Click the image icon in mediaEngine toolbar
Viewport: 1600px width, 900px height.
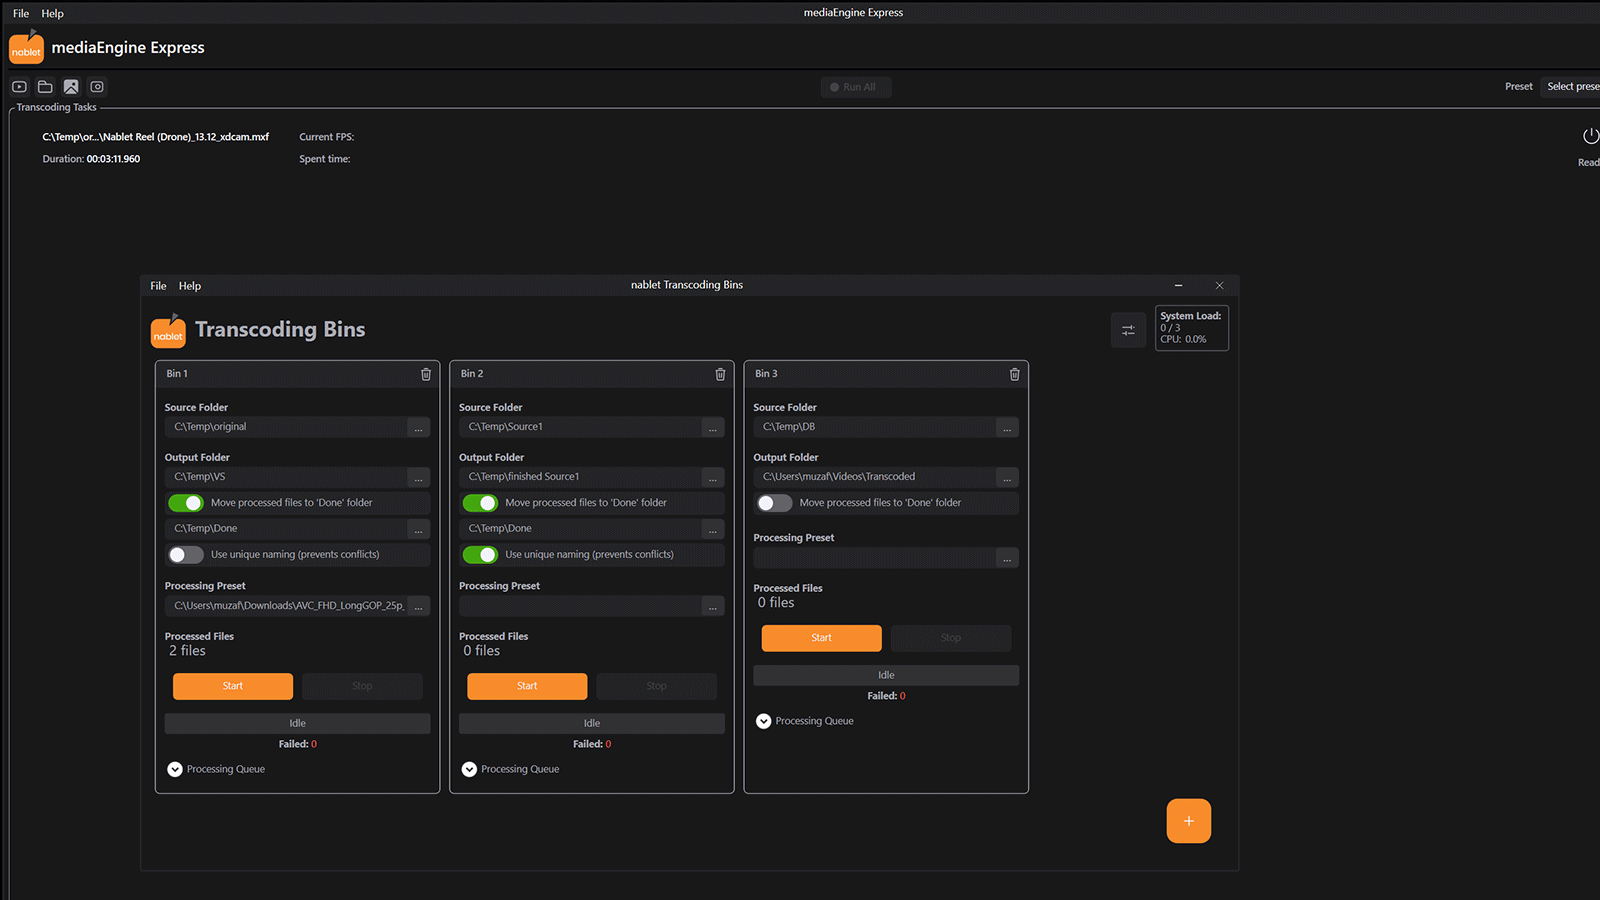point(71,87)
